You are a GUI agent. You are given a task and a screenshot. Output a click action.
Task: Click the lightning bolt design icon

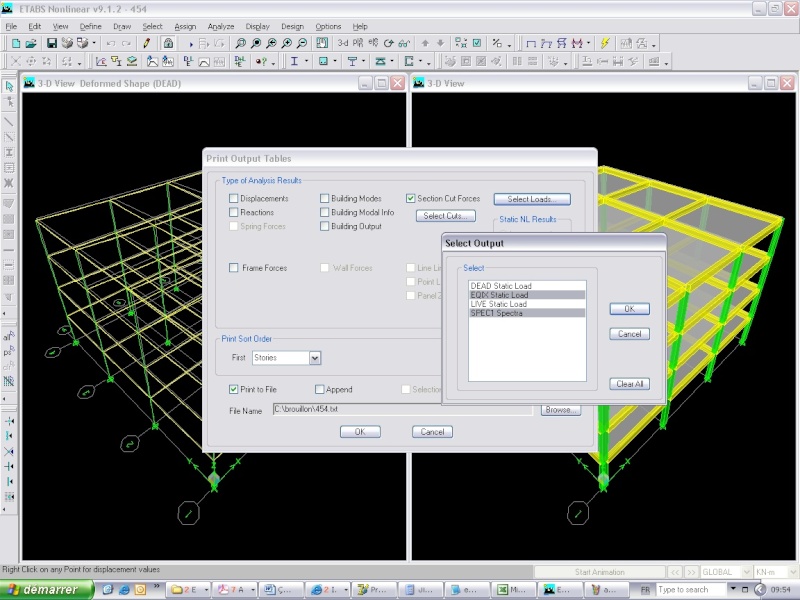point(605,43)
